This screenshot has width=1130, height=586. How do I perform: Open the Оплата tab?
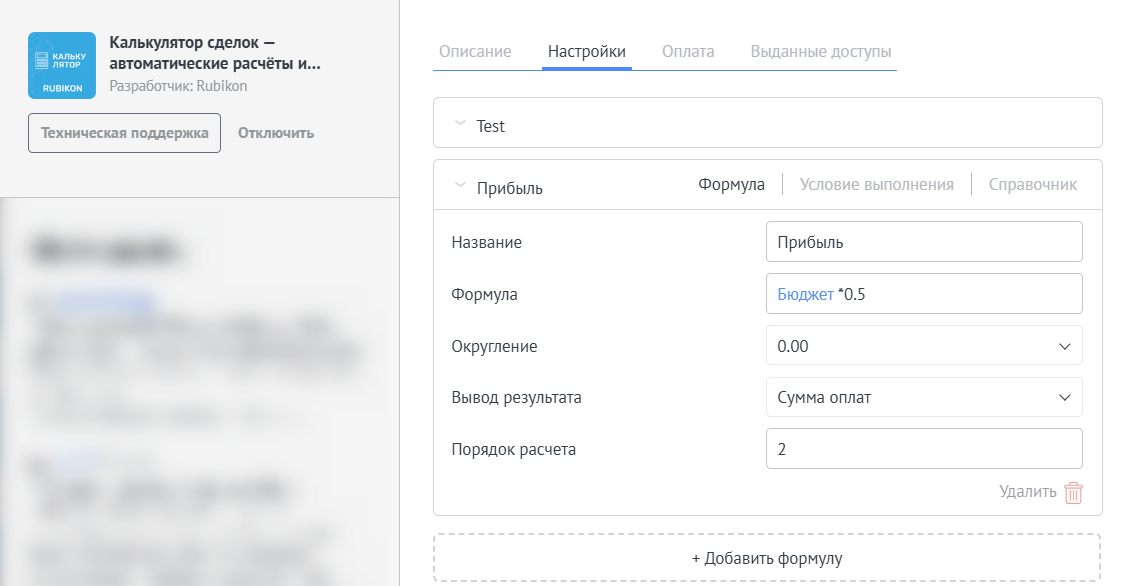tap(688, 51)
